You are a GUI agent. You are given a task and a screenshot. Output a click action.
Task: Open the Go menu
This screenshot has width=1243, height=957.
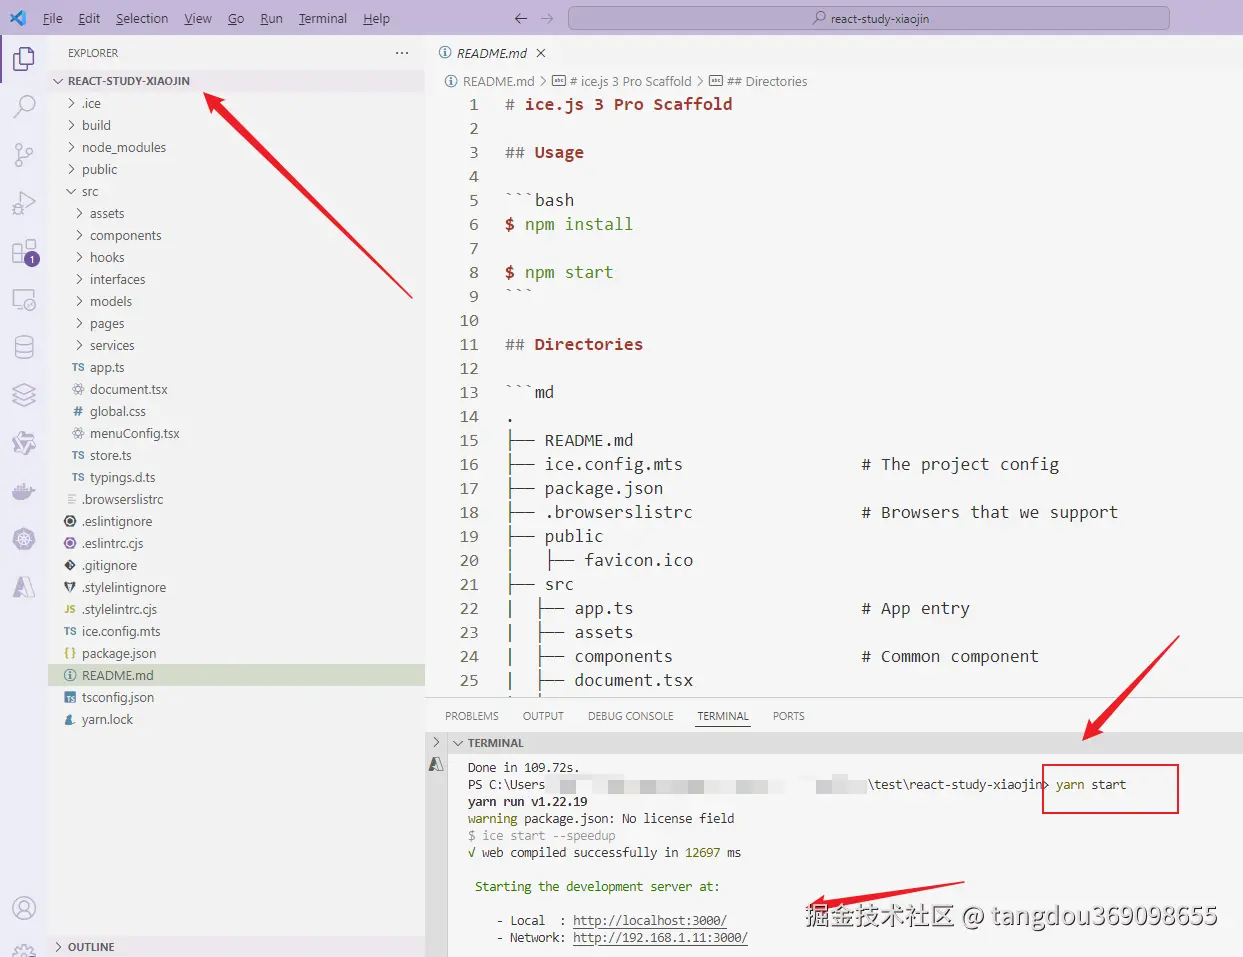(236, 18)
